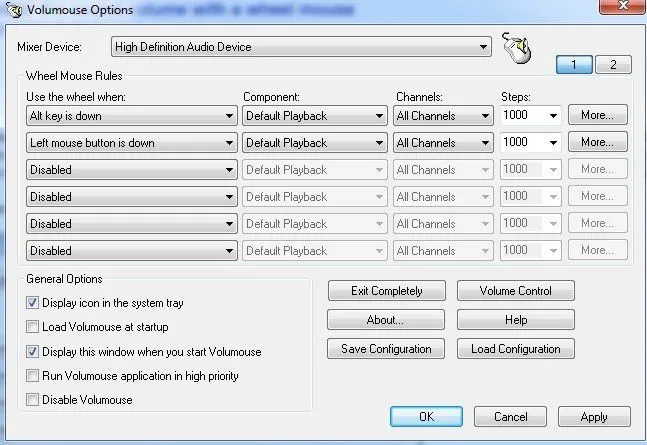Toggle Display icon in the system tray

click(34, 302)
